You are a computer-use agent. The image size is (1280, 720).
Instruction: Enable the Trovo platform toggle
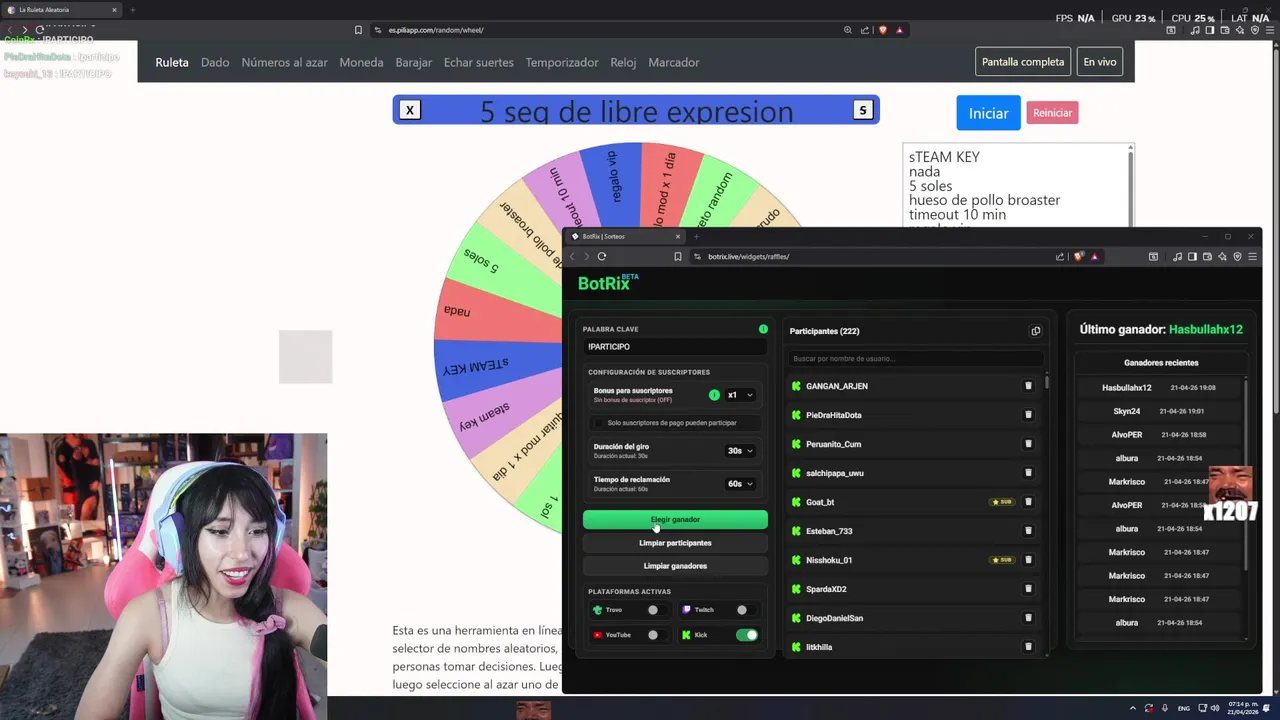657,610
